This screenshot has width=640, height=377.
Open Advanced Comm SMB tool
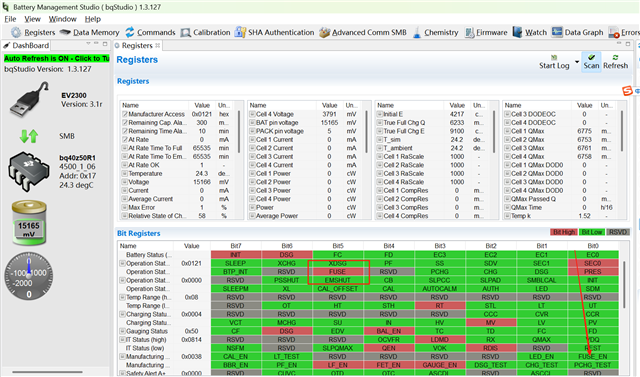(362, 32)
